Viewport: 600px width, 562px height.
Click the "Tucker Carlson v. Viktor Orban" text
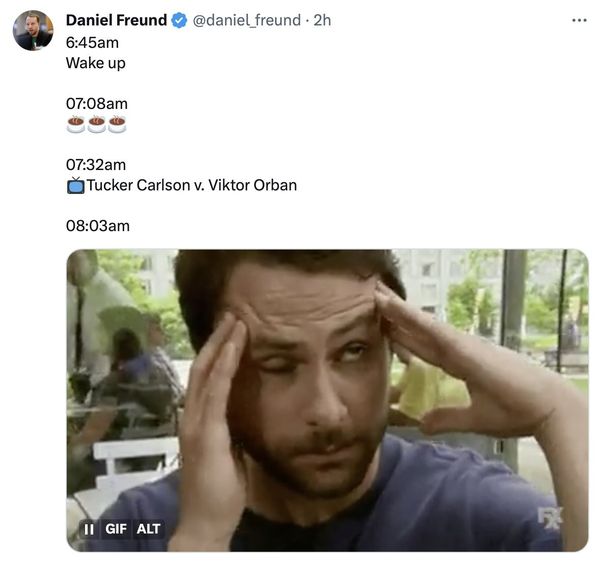(x=191, y=185)
